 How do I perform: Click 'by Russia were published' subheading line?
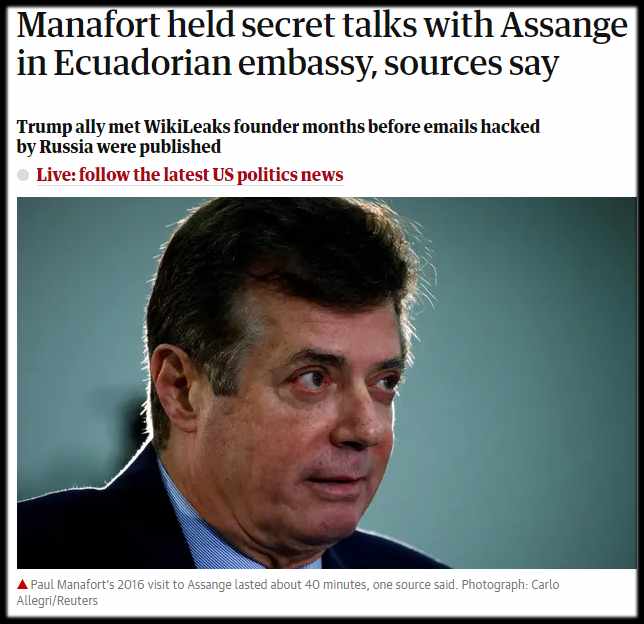119,147
